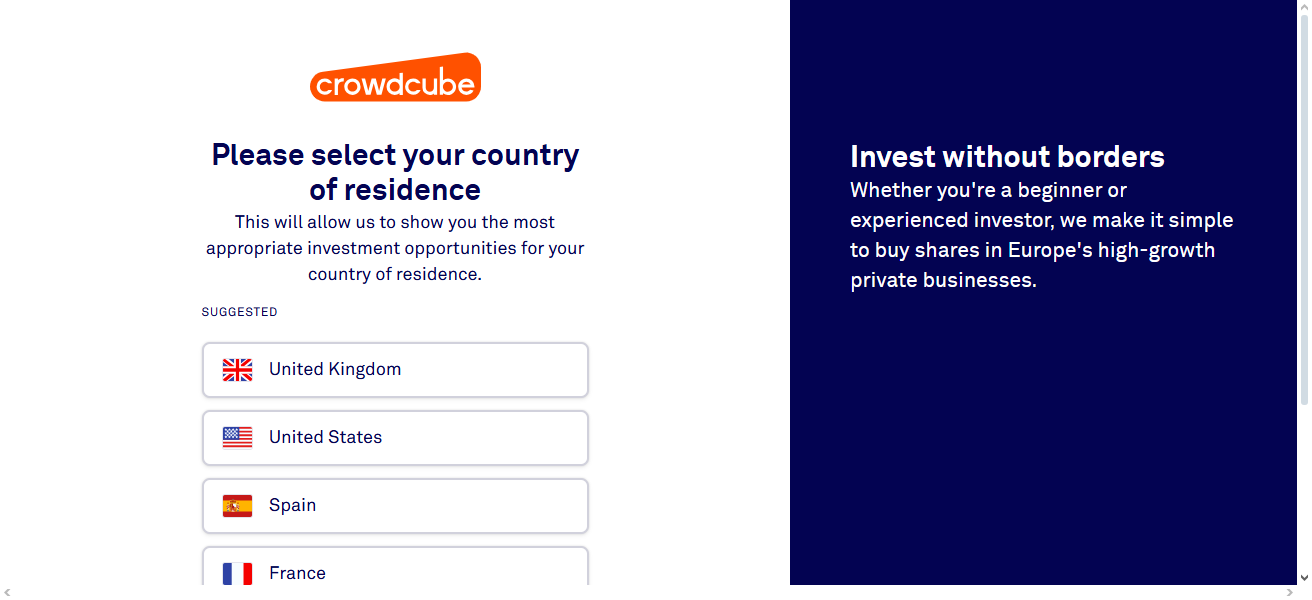
Task: Click the Spain flag icon
Action: click(x=237, y=505)
